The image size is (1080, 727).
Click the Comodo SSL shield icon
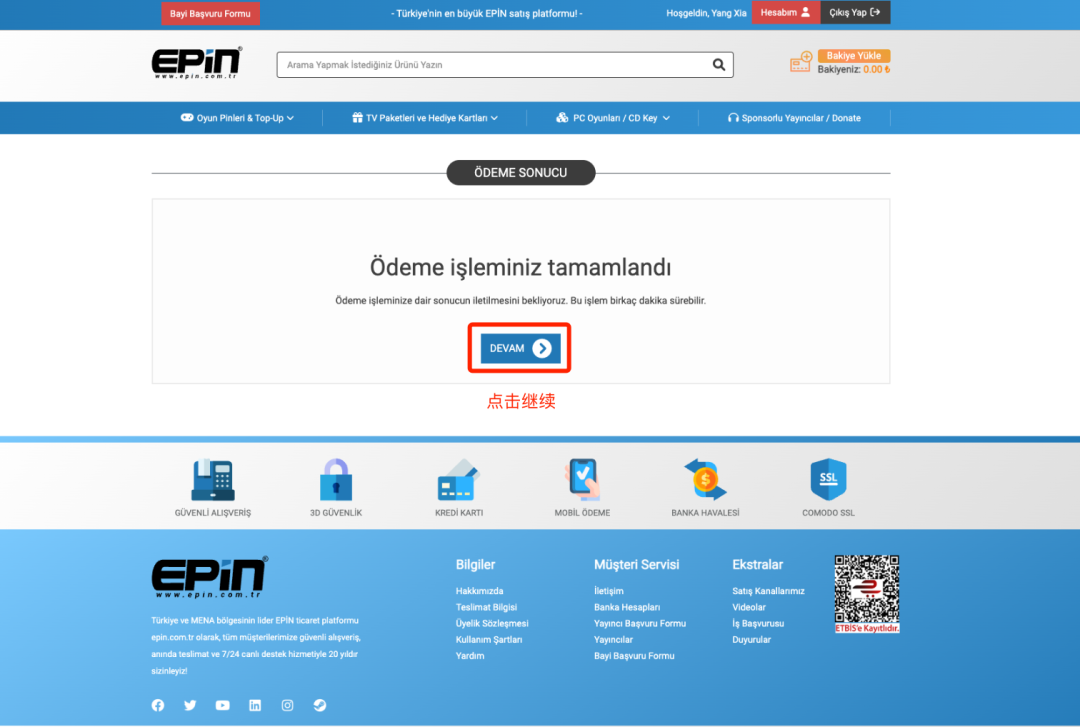click(828, 479)
